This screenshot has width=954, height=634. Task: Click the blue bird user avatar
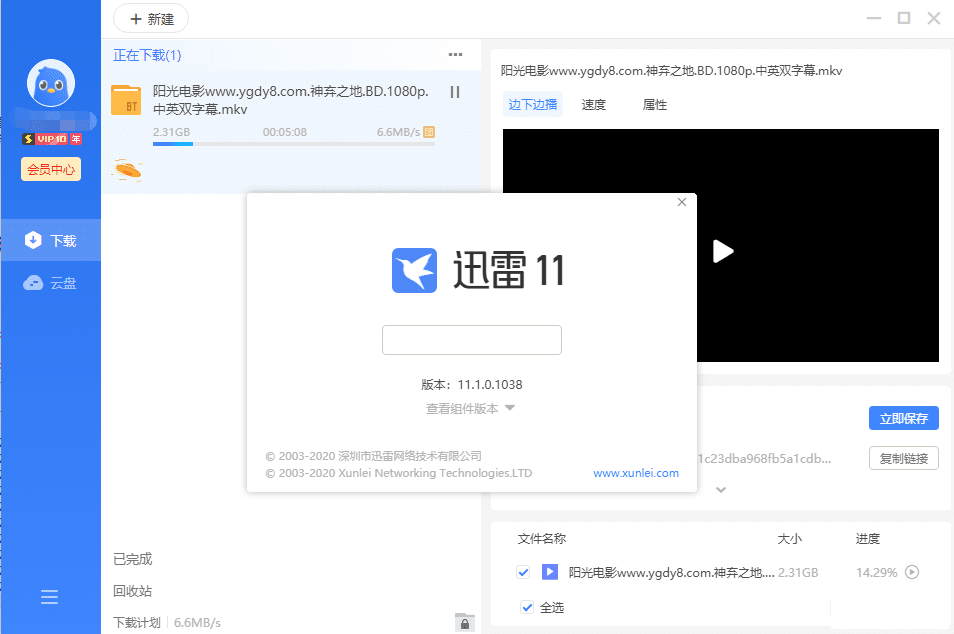pos(50,83)
